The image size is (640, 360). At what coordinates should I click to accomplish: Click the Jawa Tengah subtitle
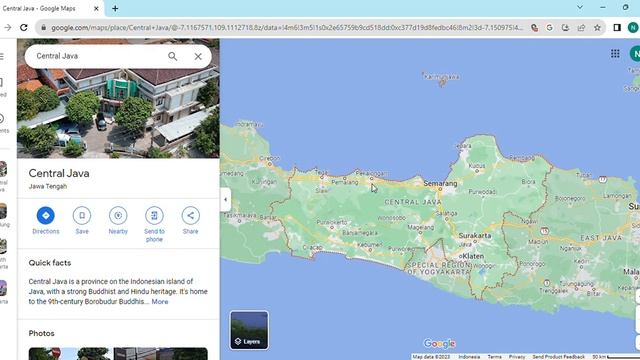pyautogui.click(x=48, y=187)
